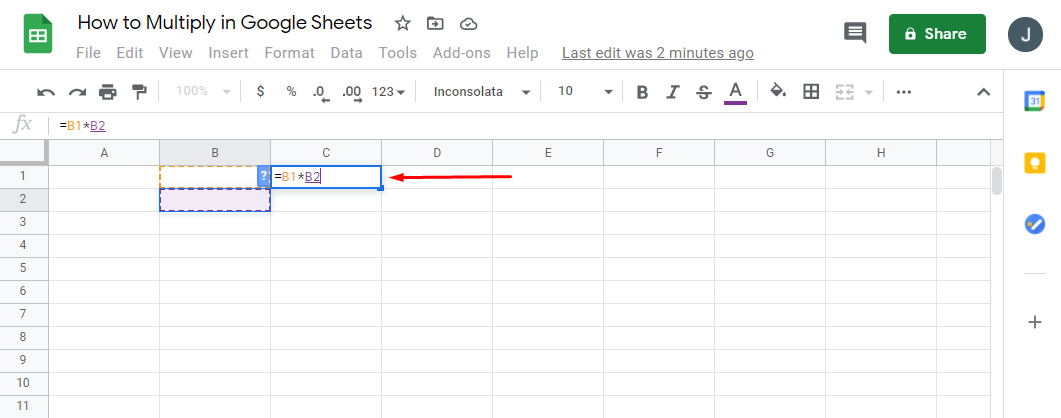The height and width of the screenshot is (418, 1061).
Task: Click the borders icon
Action: [811, 91]
